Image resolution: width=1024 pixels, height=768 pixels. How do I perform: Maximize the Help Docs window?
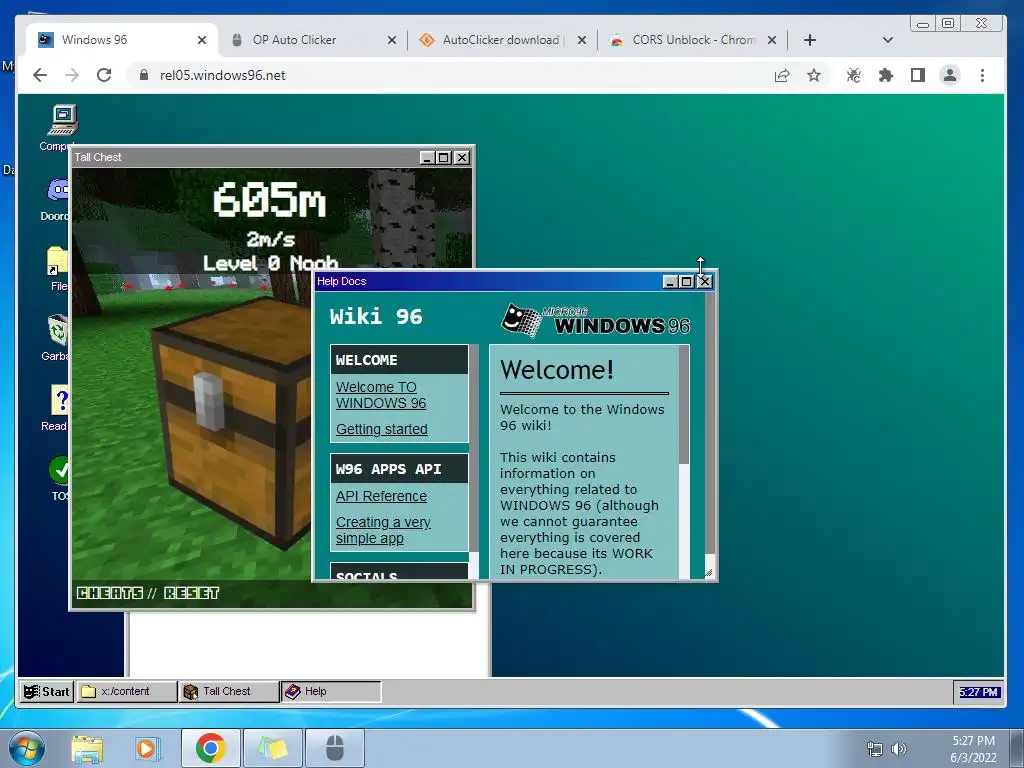686,281
